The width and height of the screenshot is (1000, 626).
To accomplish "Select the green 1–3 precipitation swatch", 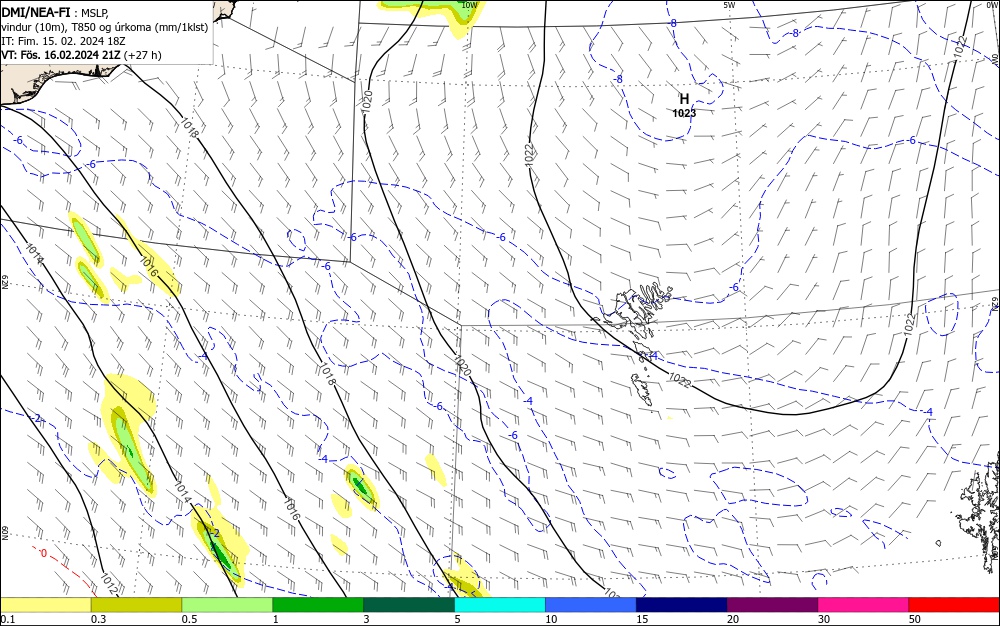I will tap(318, 605).
